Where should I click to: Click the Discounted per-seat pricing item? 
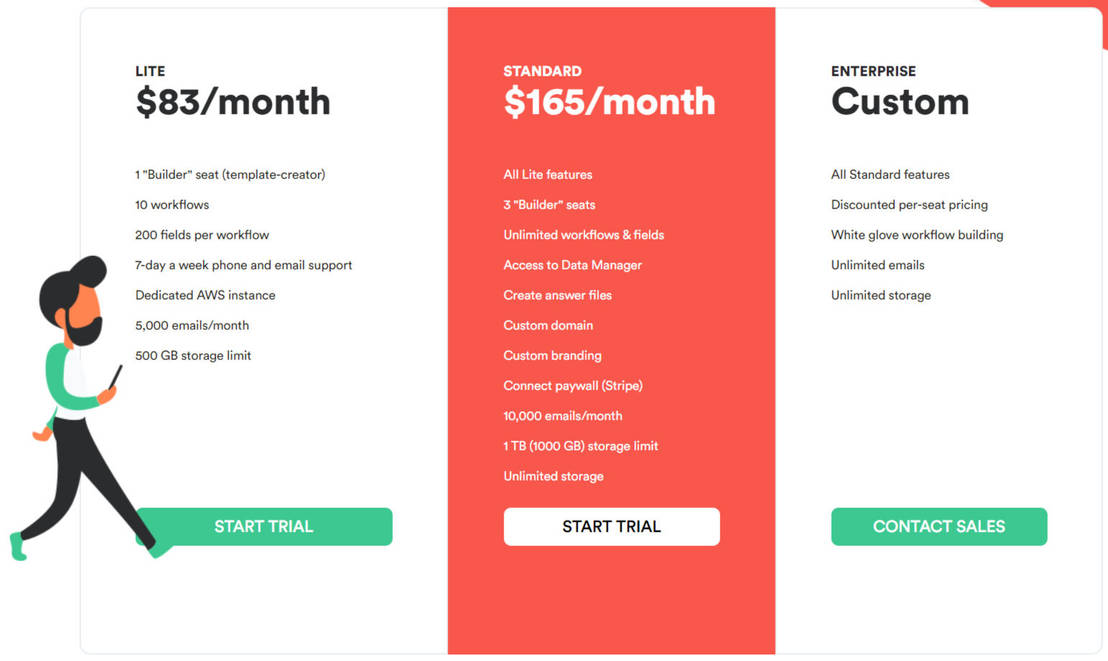coord(909,204)
